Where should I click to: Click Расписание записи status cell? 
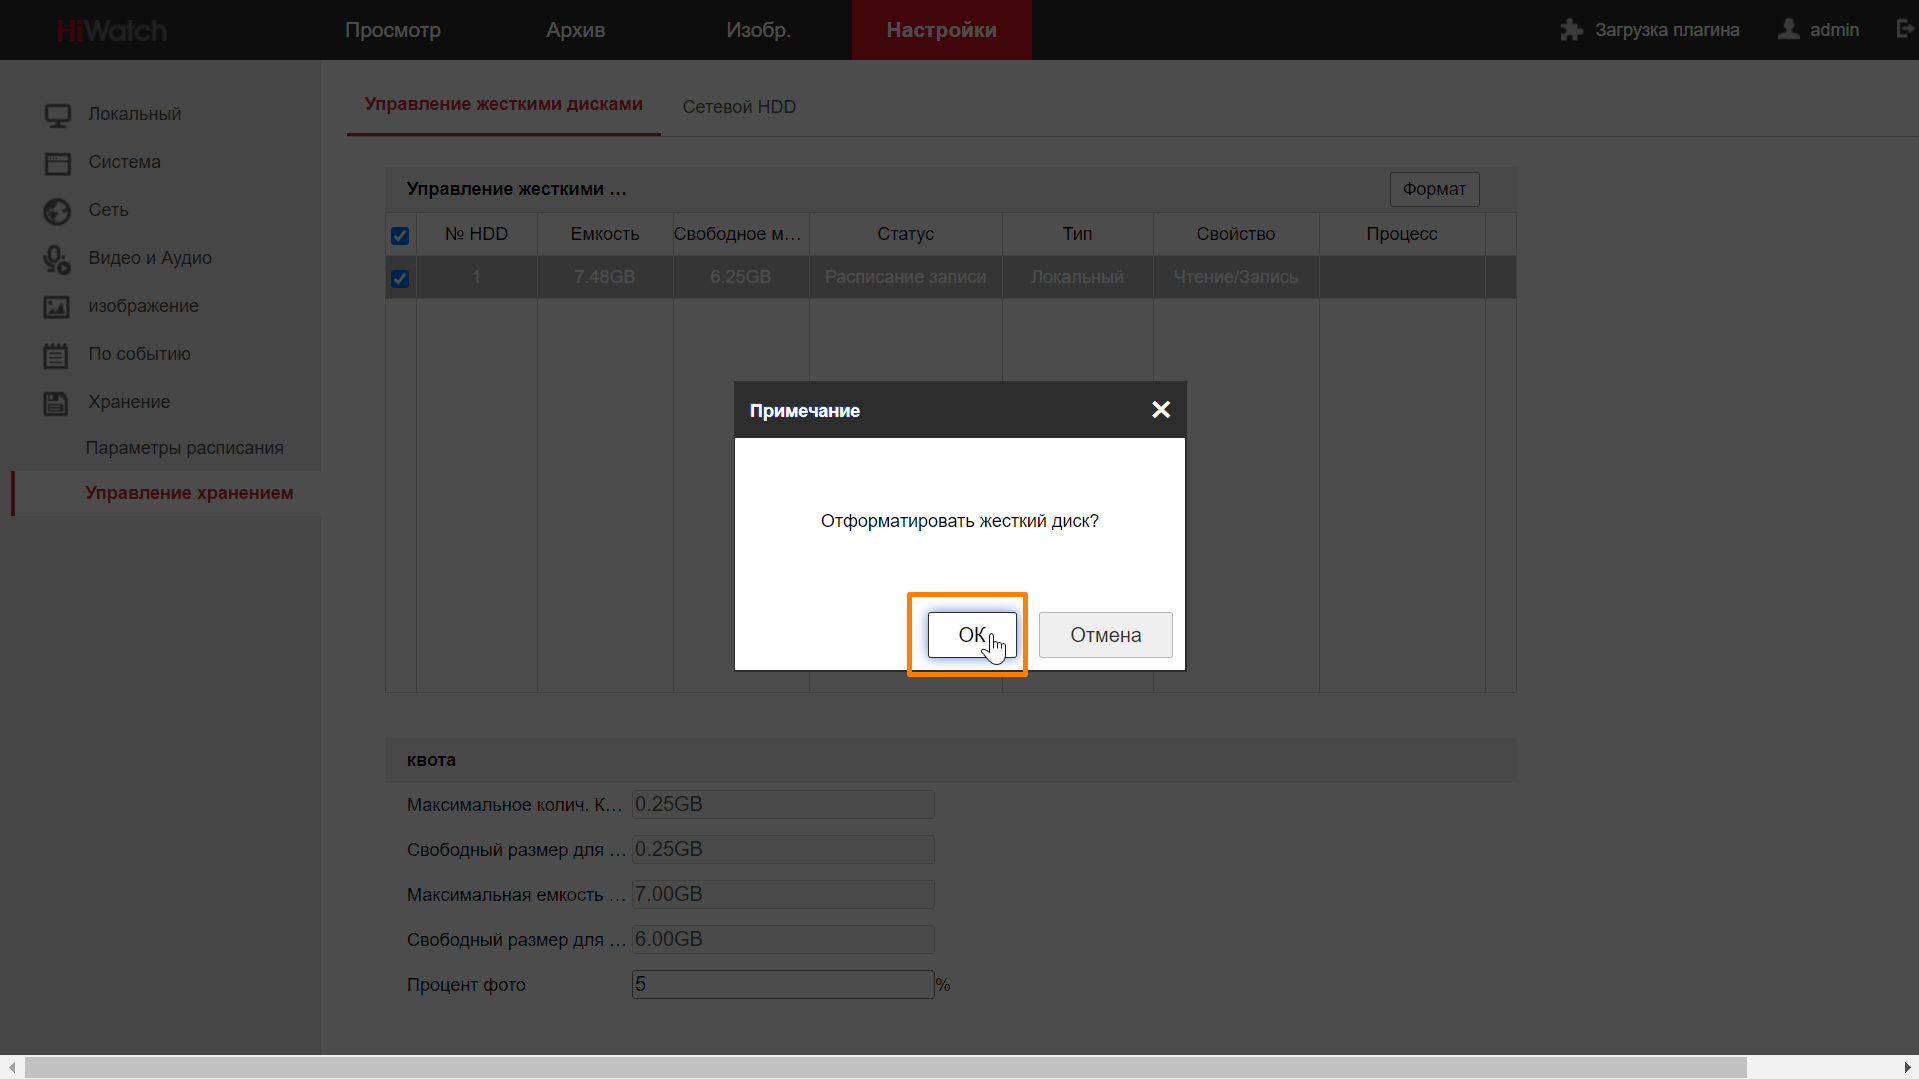click(905, 277)
